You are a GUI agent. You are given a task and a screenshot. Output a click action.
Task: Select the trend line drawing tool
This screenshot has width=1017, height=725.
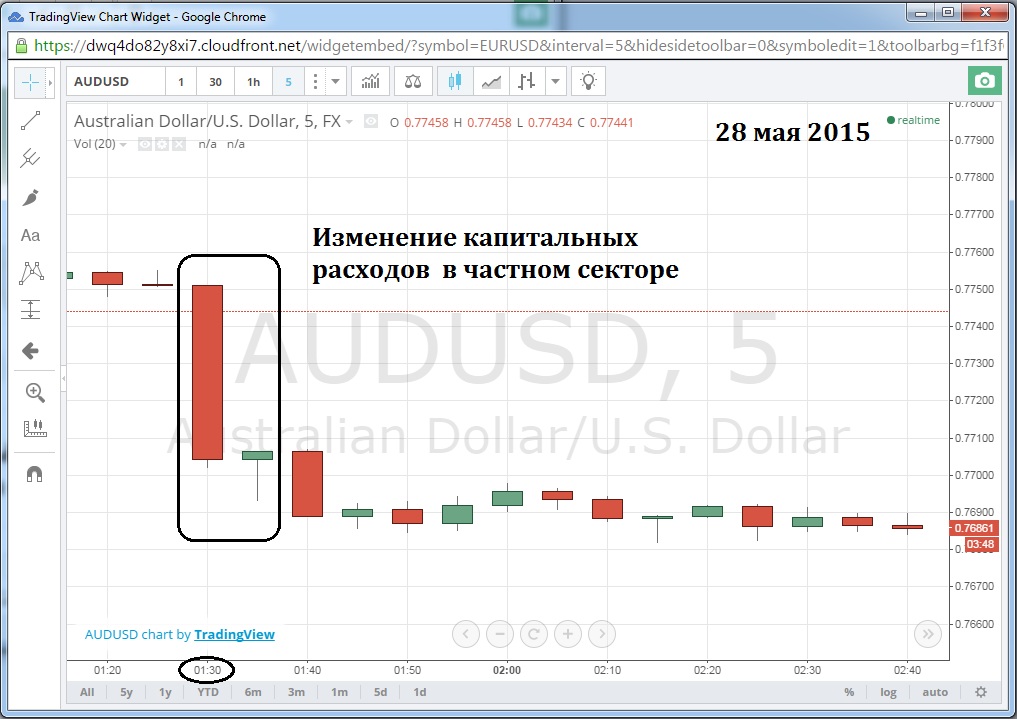pos(30,121)
